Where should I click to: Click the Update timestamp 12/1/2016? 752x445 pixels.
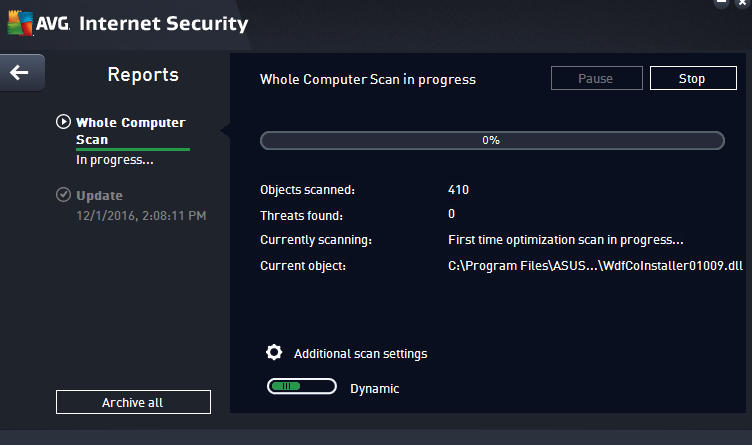click(x=141, y=215)
